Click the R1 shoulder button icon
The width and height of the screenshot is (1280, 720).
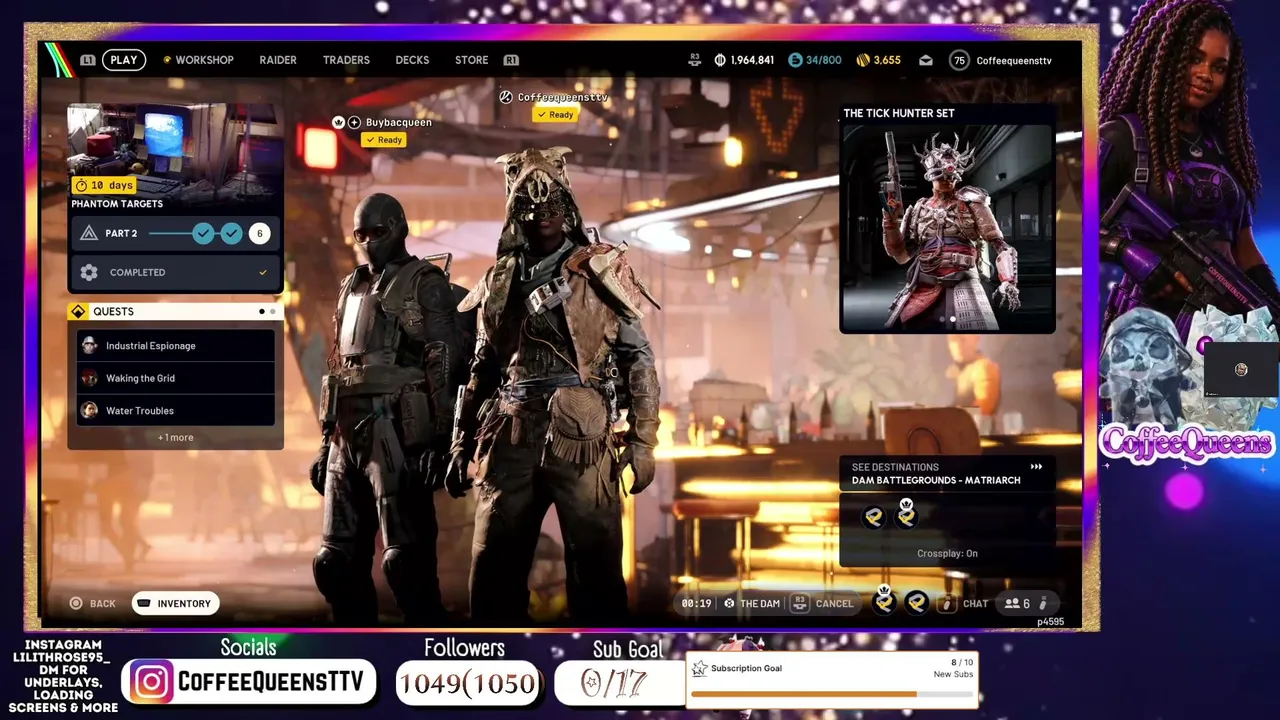511,60
